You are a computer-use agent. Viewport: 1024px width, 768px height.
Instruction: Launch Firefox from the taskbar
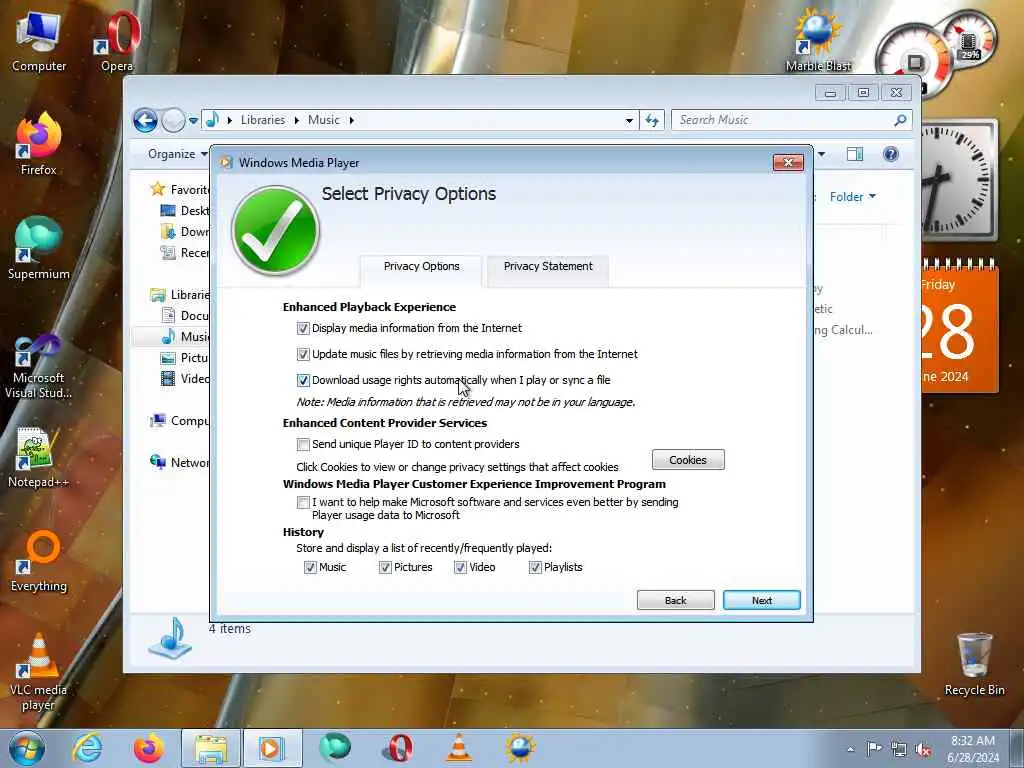pos(149,748)
